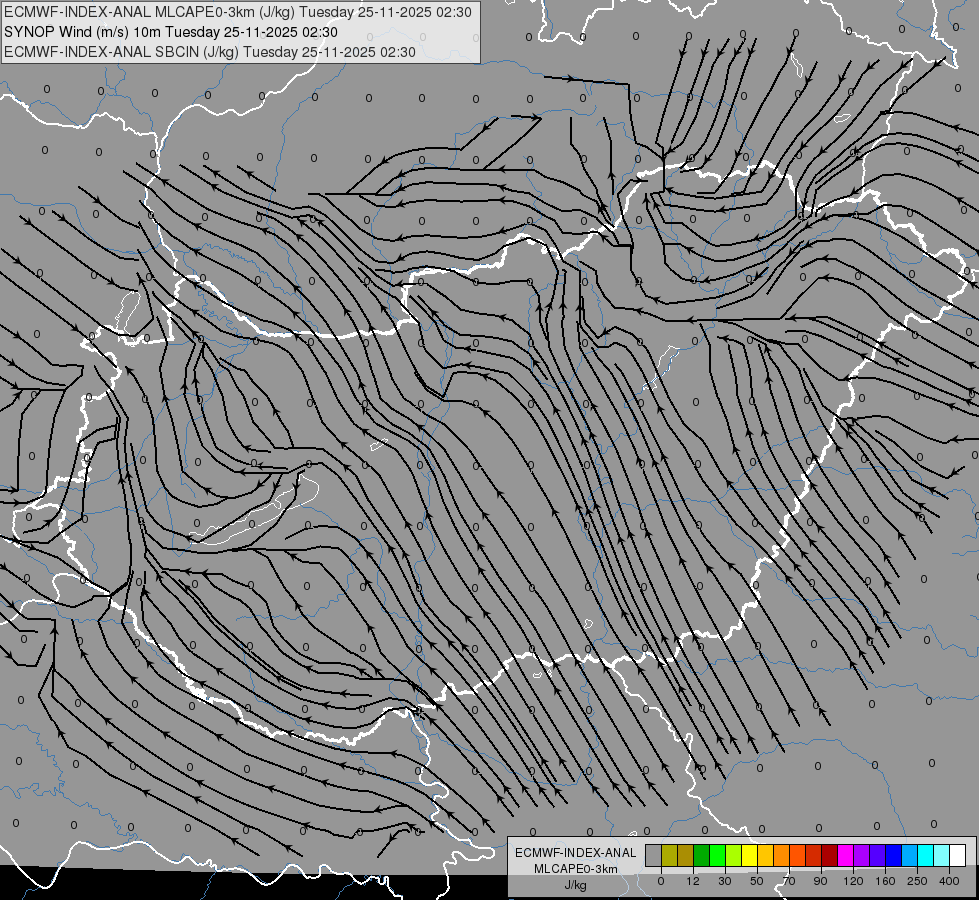979x900 pixels.
Task: Click the lime yellow-green legend swatch
Action: click(x=733, y=855)
